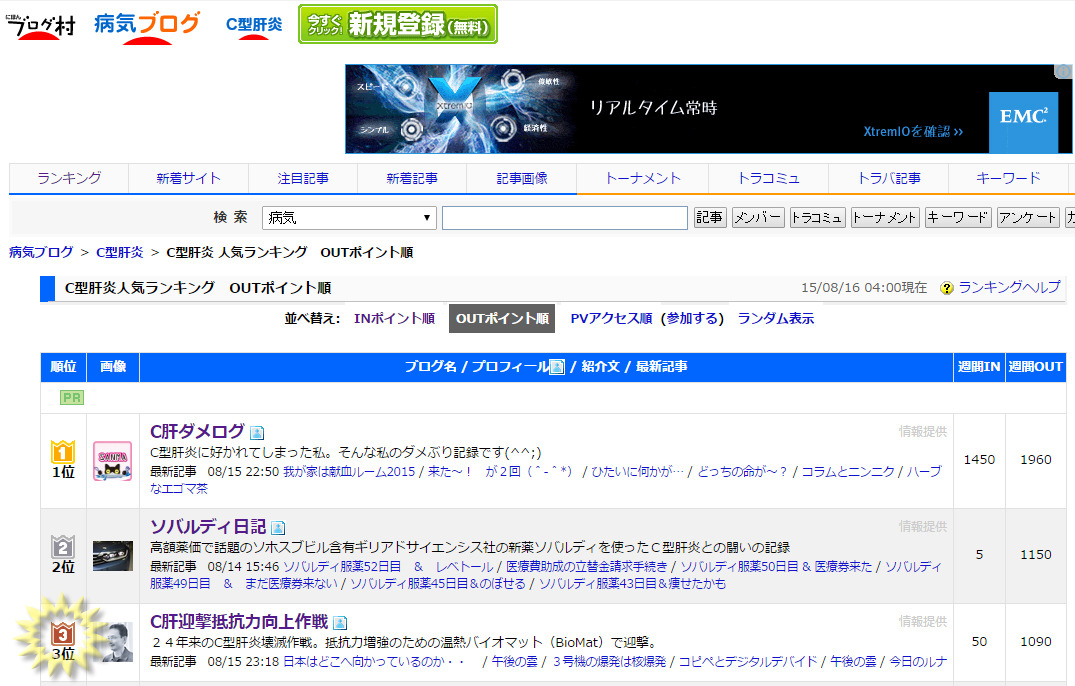Image resolution: width=1075 pixels, height=686 pixels.
Task: Open the ランキング tab
Action: click(69, 178)
